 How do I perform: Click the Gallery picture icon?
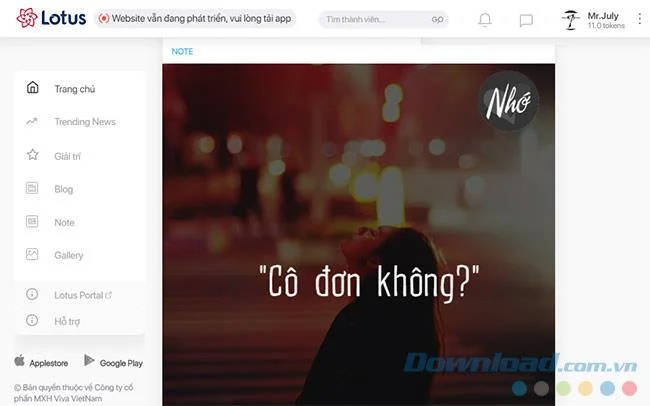click(32, 254)
